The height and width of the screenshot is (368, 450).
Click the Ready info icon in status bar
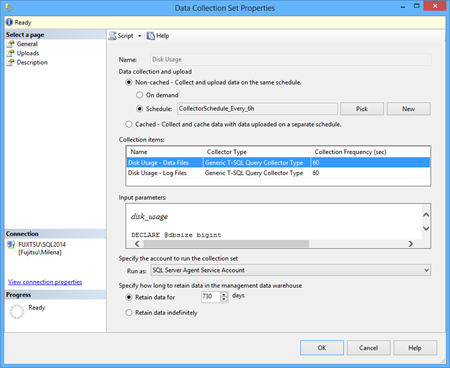9,22
